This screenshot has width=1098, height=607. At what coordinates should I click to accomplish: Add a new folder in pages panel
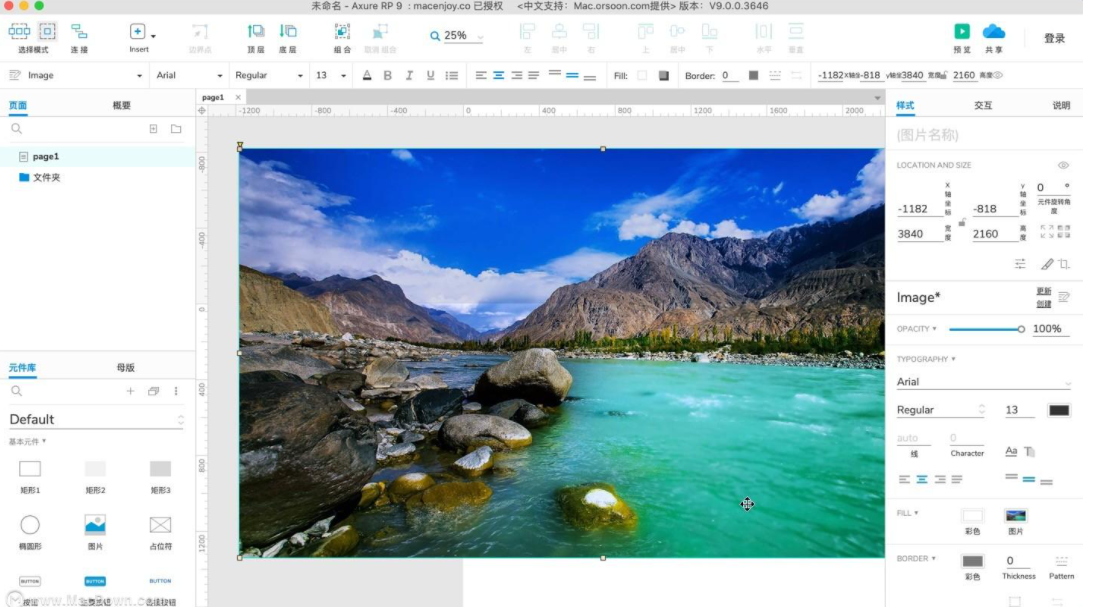[x=176, y=129]
